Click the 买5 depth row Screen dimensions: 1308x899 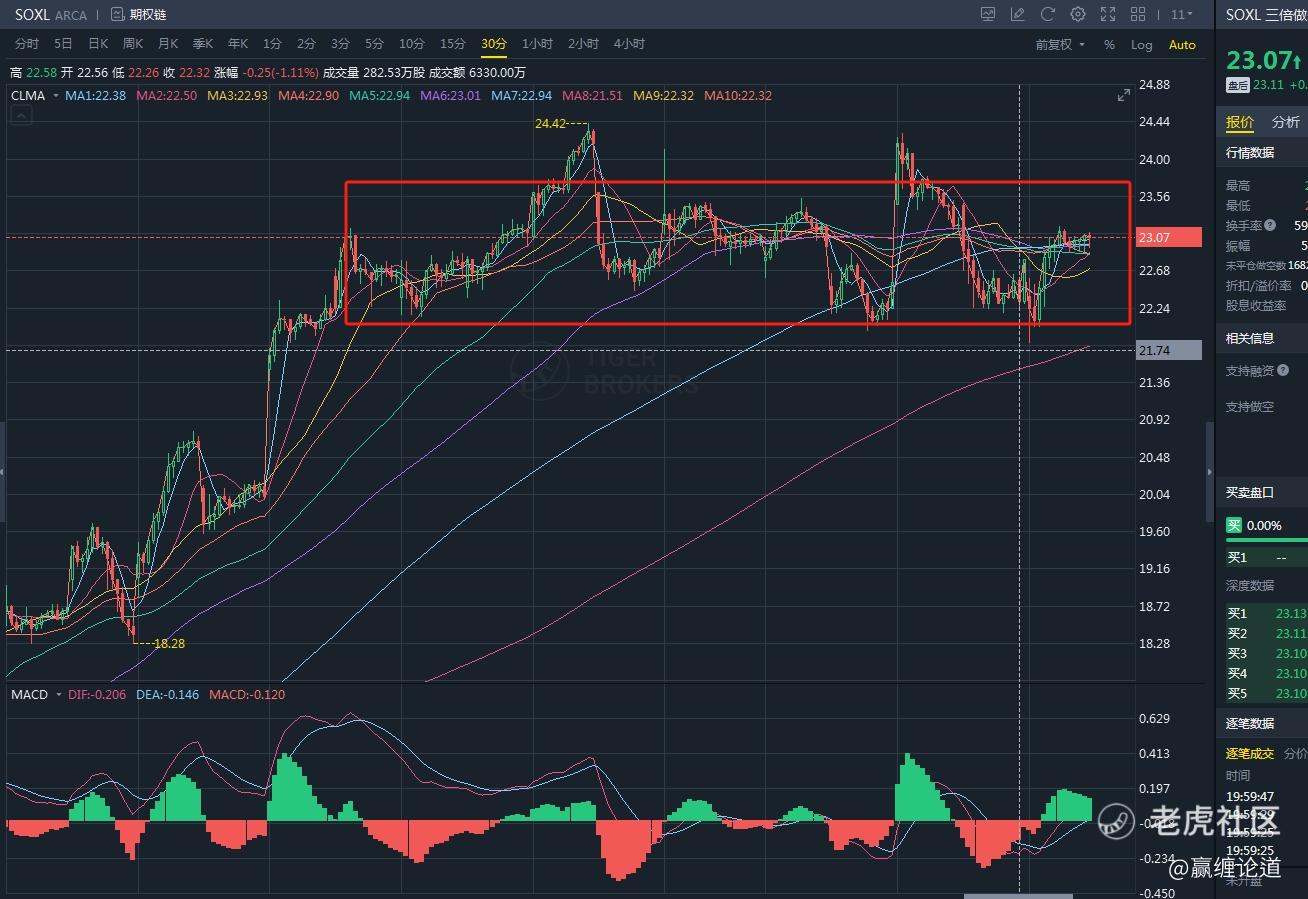point(1266,693)
